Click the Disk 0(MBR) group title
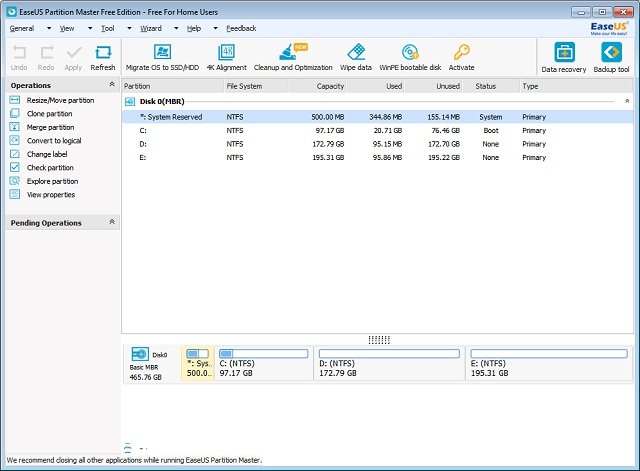 [x=162, y=101]
